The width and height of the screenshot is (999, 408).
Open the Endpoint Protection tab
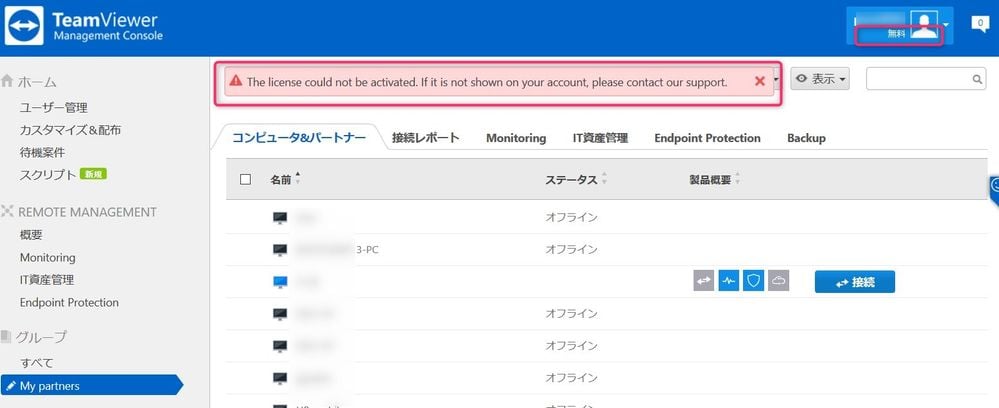click(707, 138)
